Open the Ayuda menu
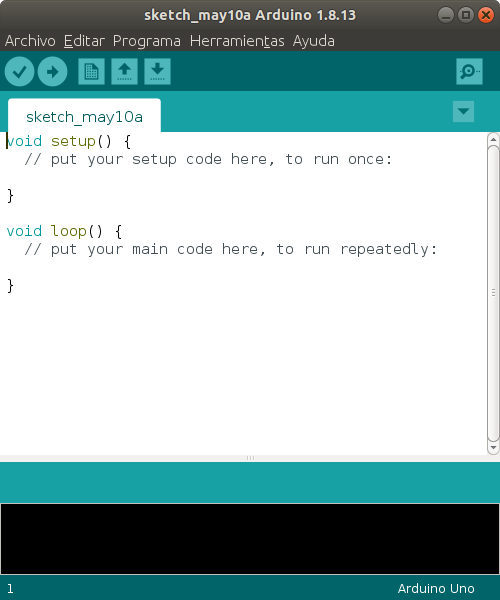 pyautogui.click(x=314, y=41)
